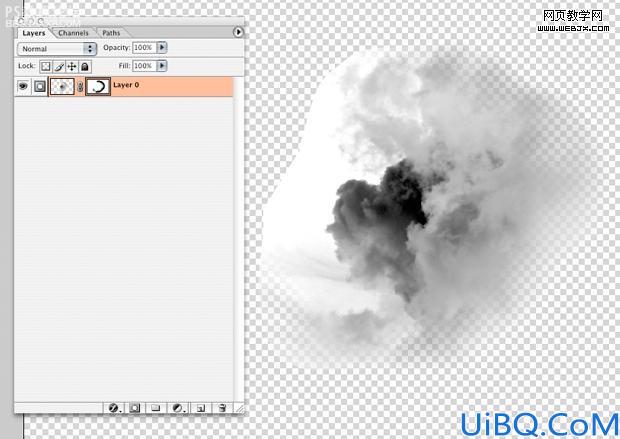The height and width of the screenshot is (439, 620).
Task: Open the new adjustment layer menu
Action: pos(179,408)
